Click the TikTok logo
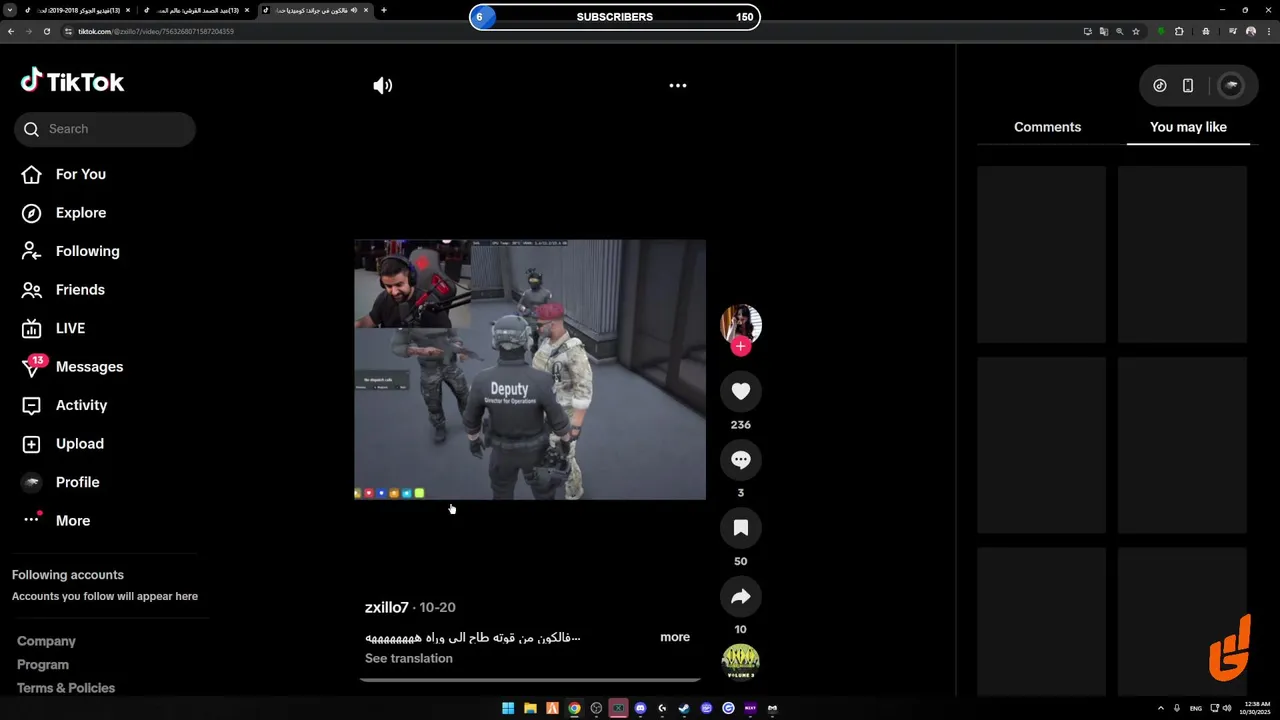Viewport: 1280px width, 720px height. [72, 82]
